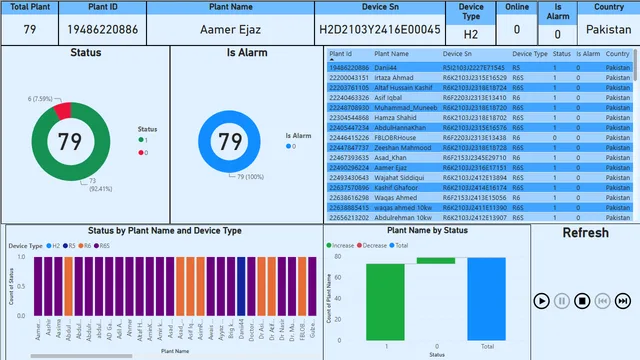Select the Muhammad_Muneeb row
Screen dimensions: 640x360
pos(480,108)
